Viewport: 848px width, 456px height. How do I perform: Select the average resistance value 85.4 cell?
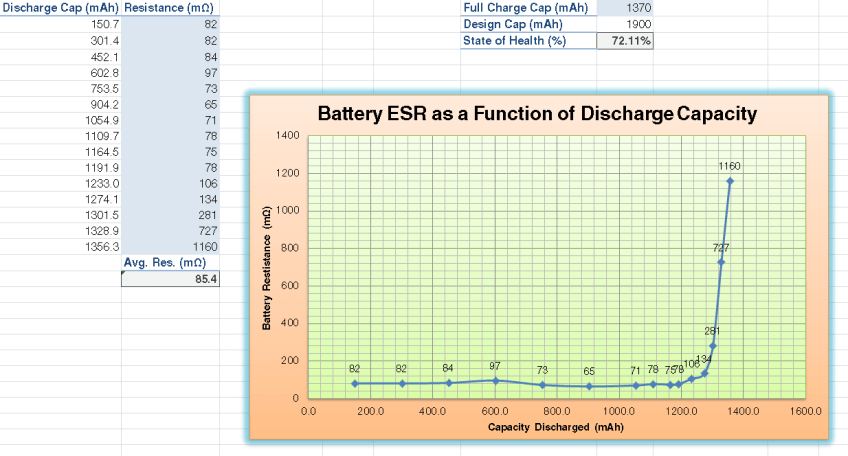[x=170, y=279]
